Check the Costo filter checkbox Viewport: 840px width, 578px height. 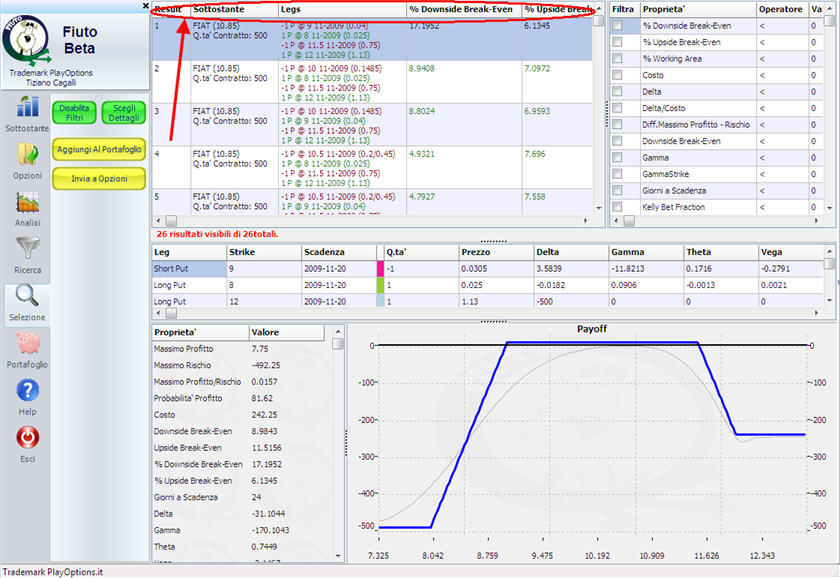[617, 75]
